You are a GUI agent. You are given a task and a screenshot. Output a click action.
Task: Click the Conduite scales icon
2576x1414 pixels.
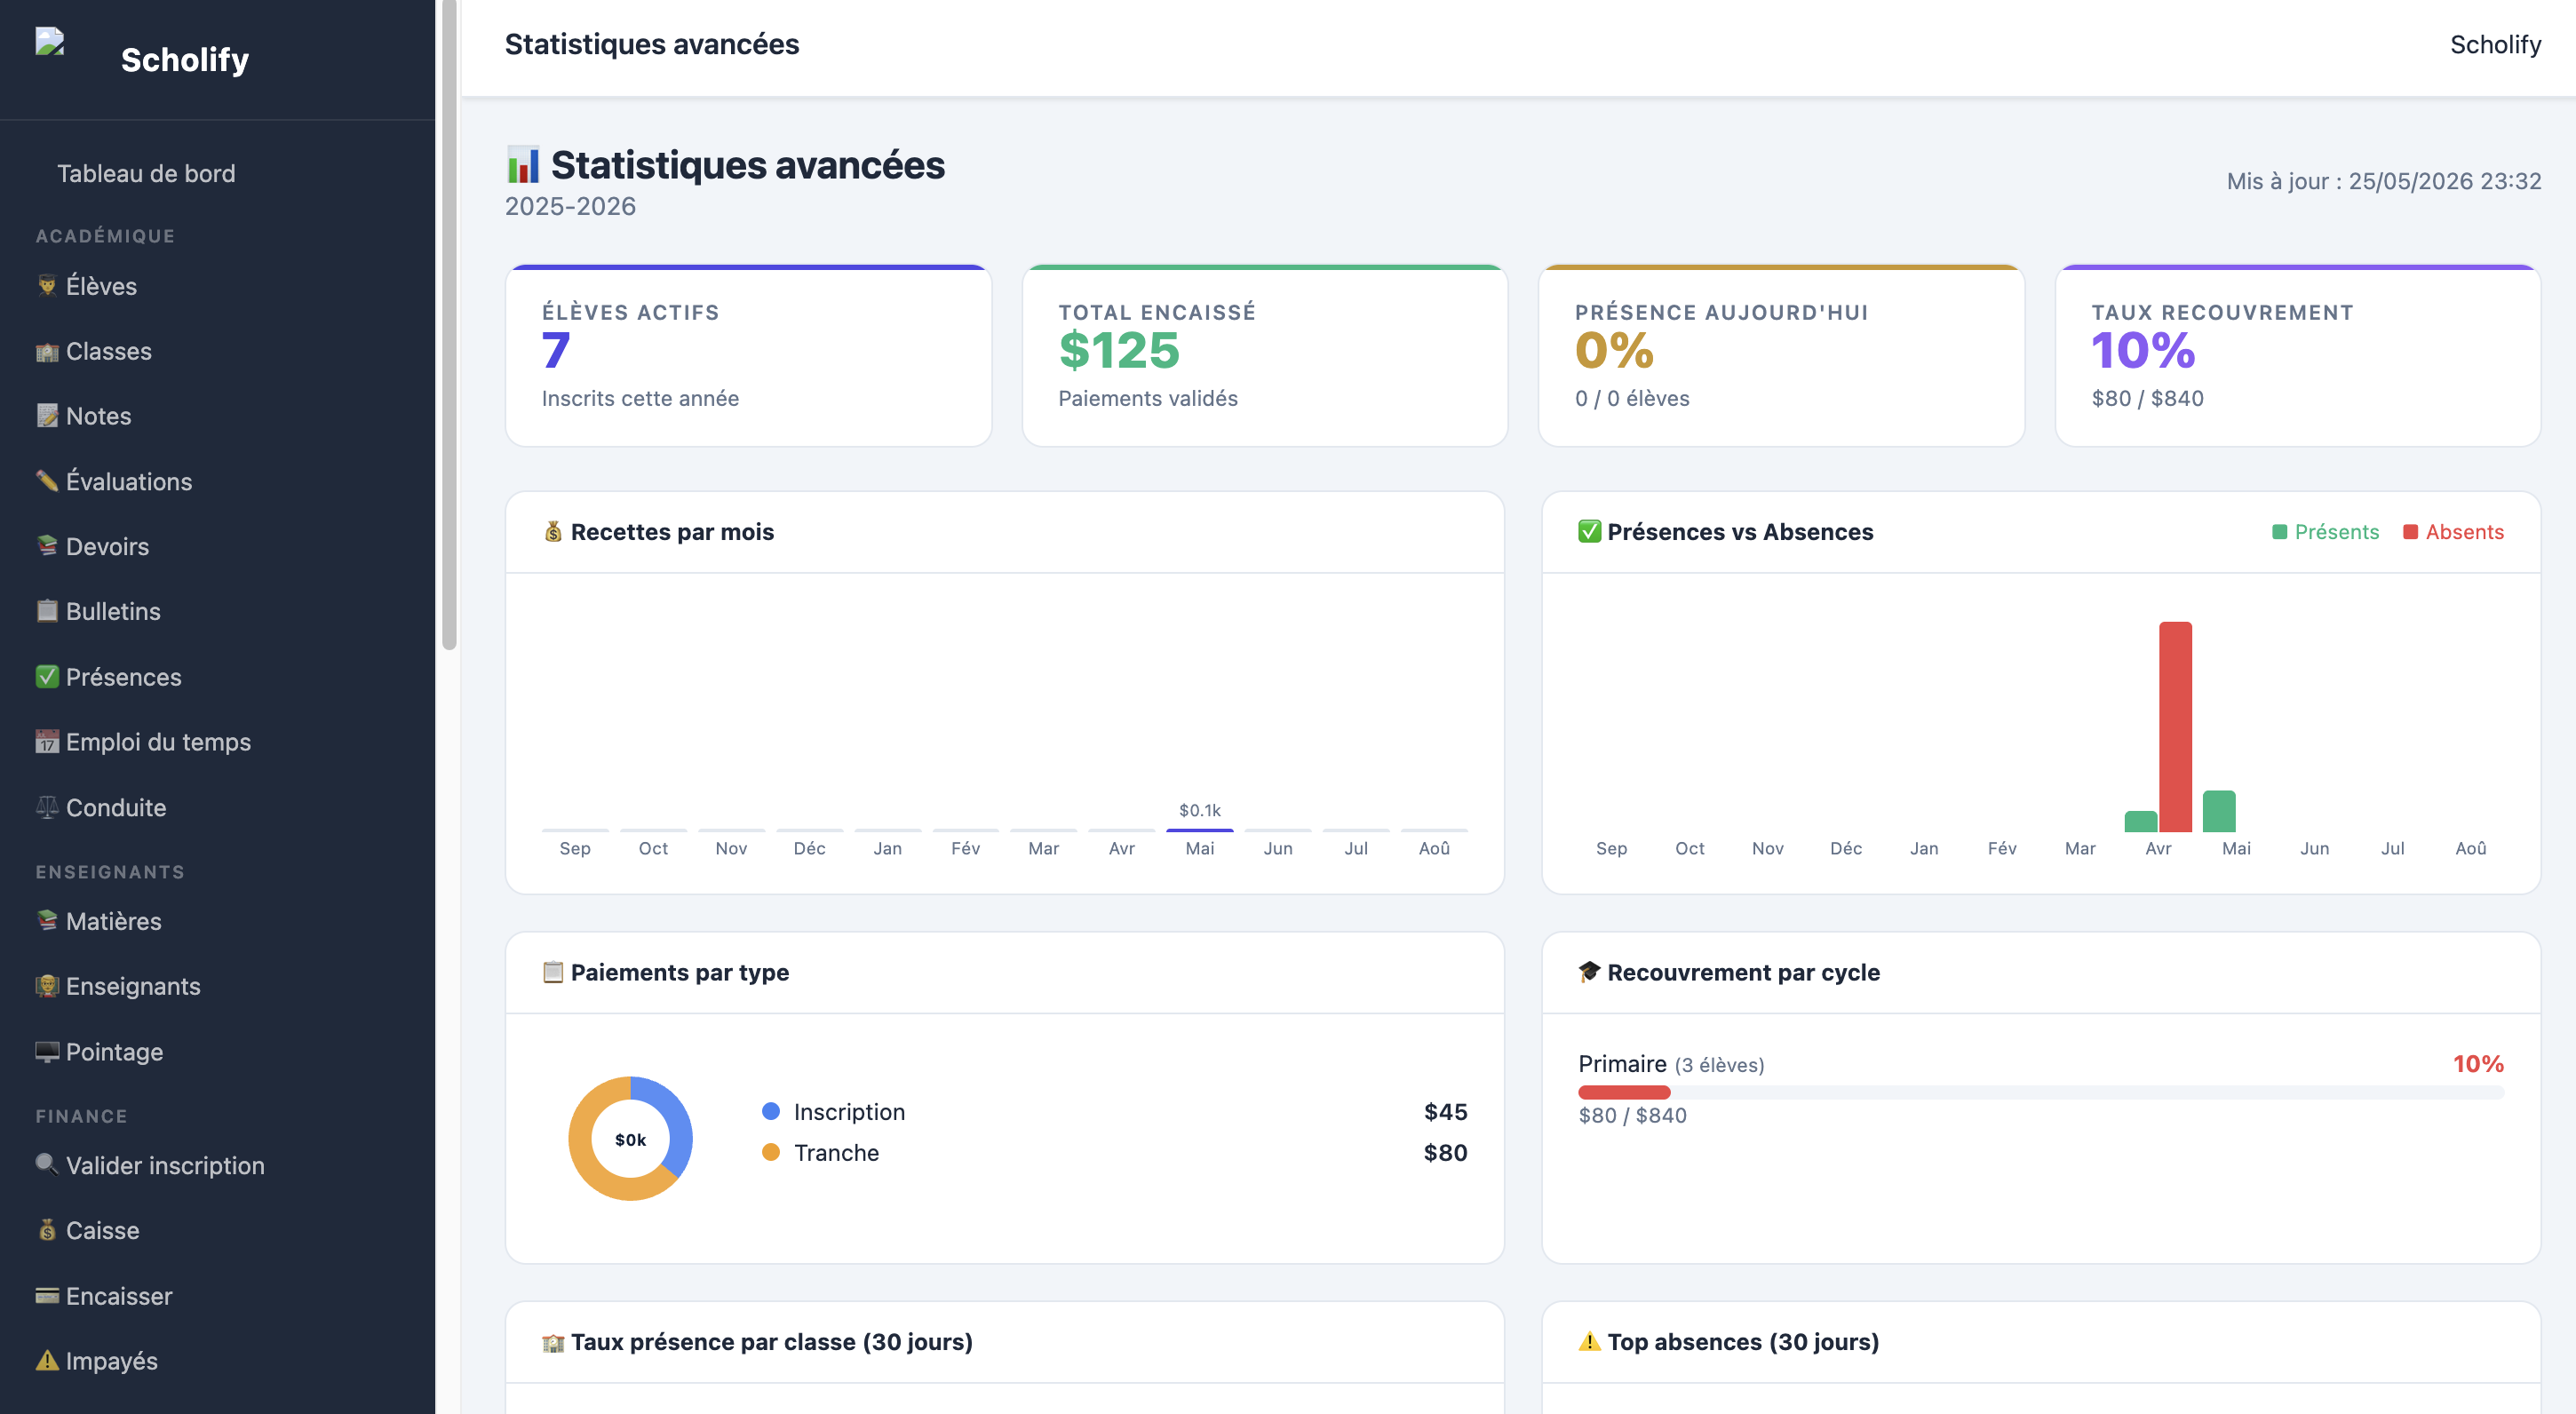click(x=47, y=807)
